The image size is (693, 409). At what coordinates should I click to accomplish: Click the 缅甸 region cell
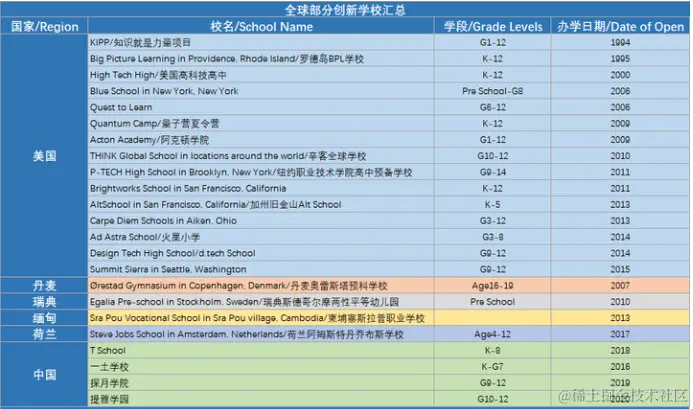[x=45, y=318]
